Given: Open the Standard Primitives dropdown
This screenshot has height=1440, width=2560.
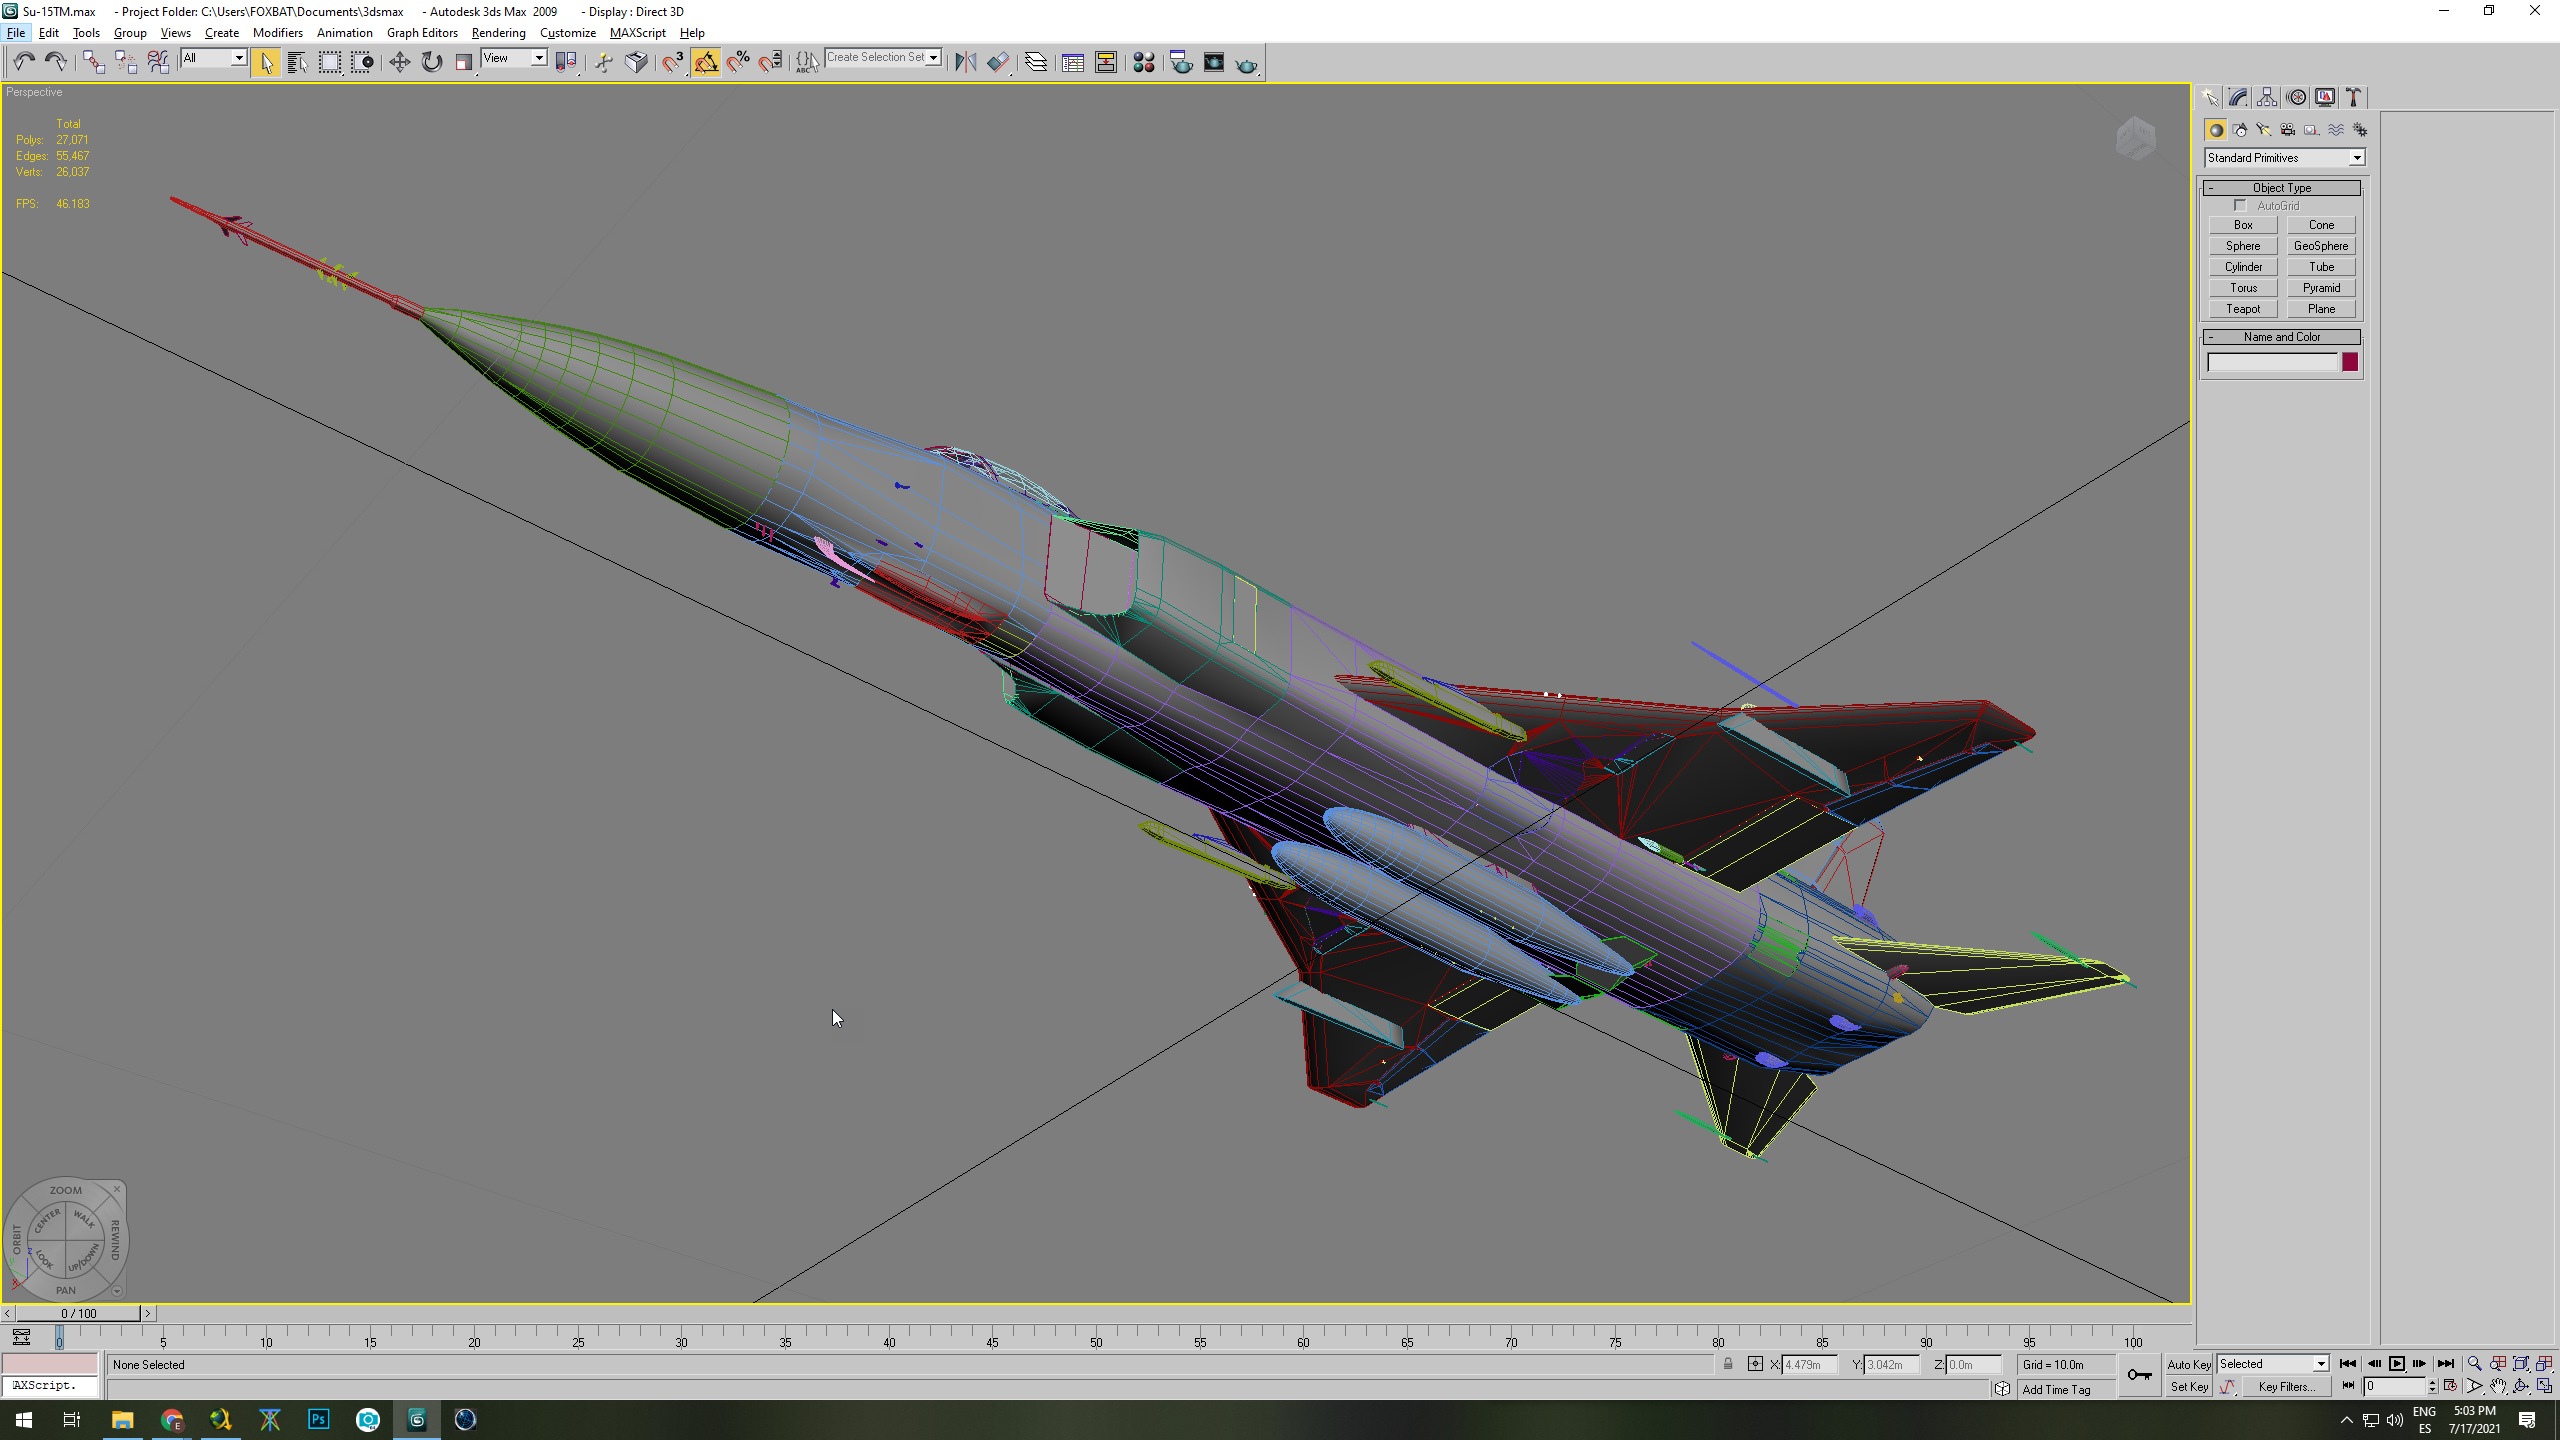Looking at the screenshot, I should click(x=2284, y=158).
